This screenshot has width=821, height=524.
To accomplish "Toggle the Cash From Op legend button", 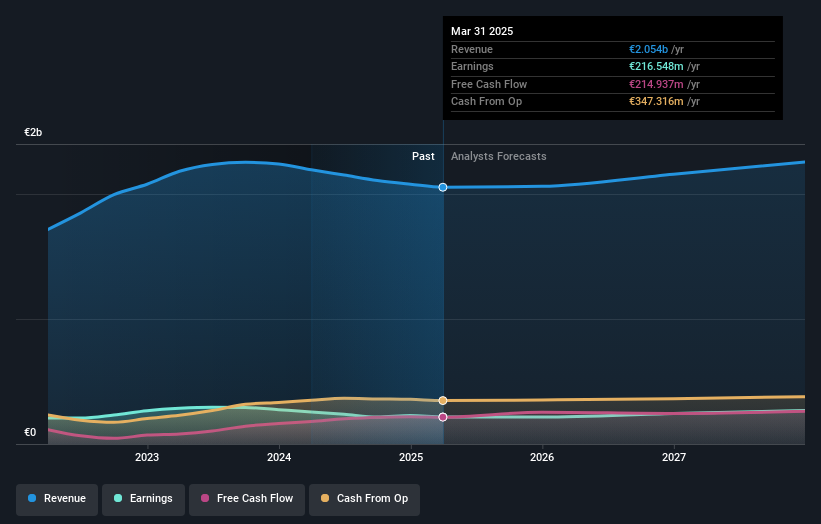I will 364,499.
